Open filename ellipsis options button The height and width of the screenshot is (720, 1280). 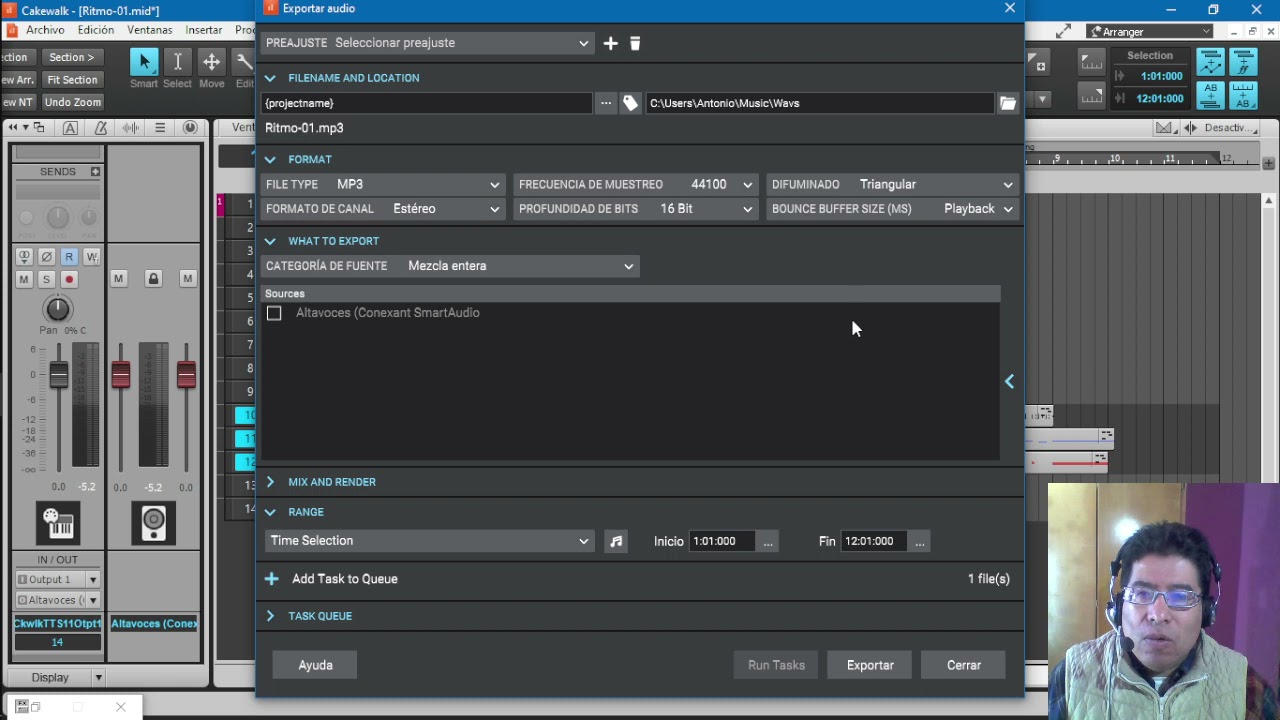tap(605, 103)
